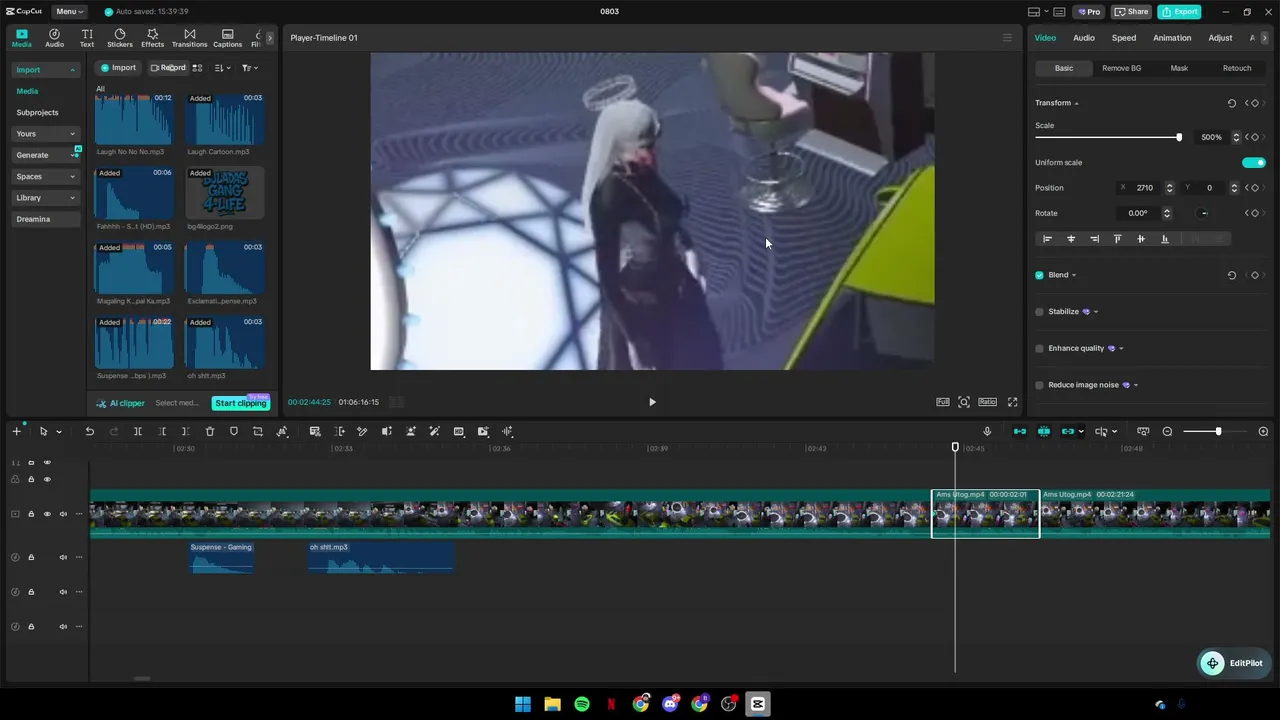Enable the Reduce image noise checkbox
This screenshot has height=720, width=1280.
pyautogui.click(x=1039, y=385)
